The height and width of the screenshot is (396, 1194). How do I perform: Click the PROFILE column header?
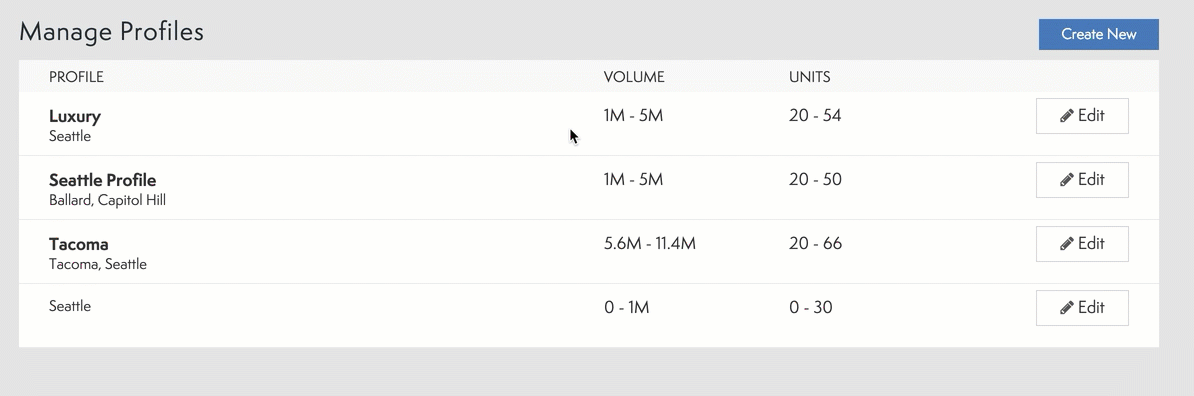click(76, 77)
